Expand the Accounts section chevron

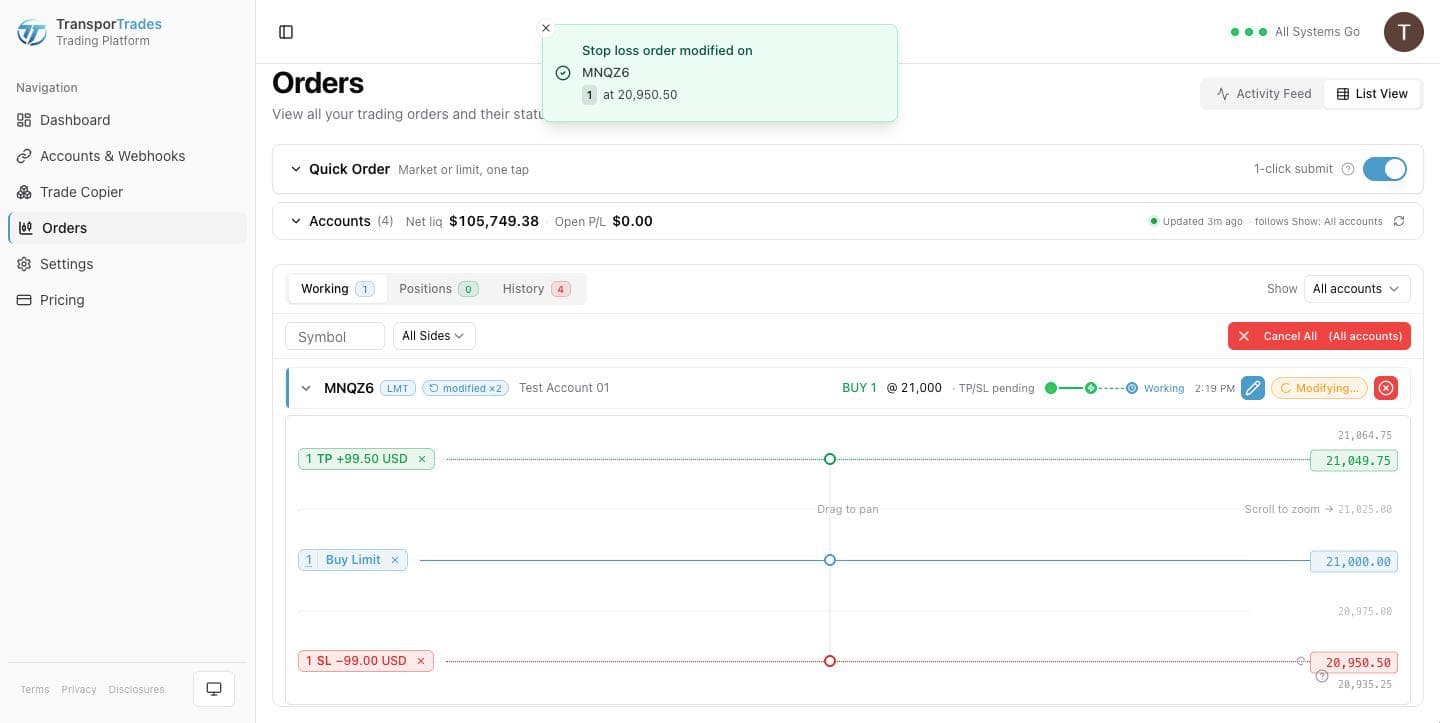tap(296, 221)
